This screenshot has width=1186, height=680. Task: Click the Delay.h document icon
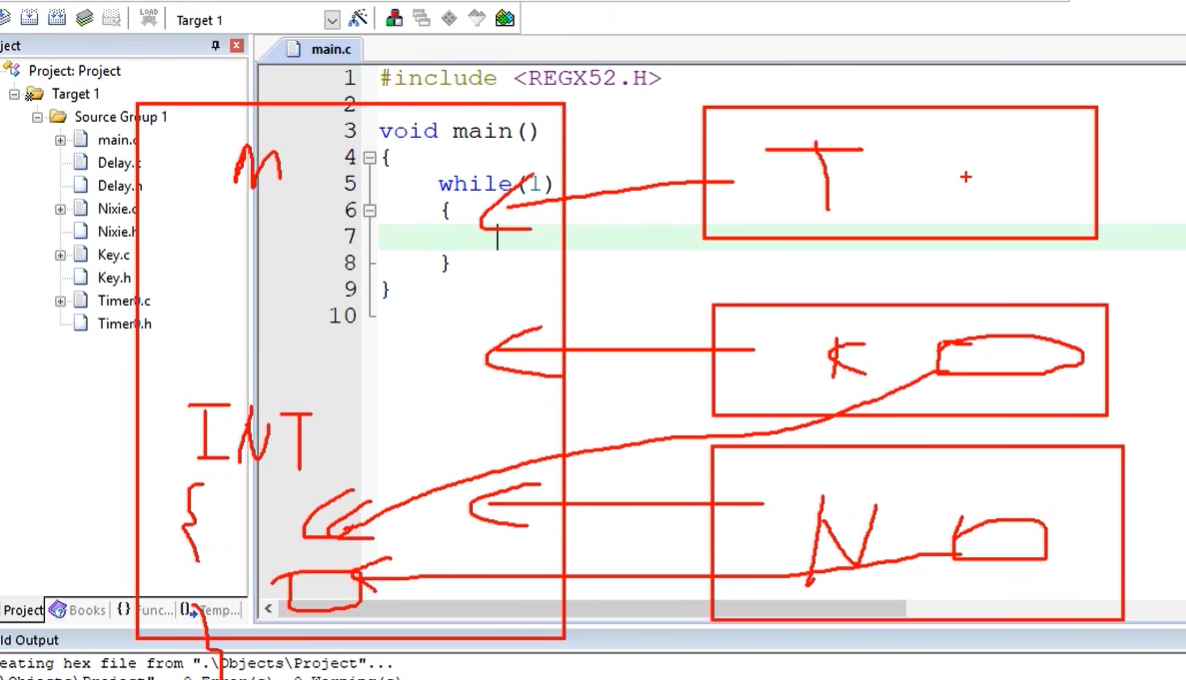click(x=82, y=185)
